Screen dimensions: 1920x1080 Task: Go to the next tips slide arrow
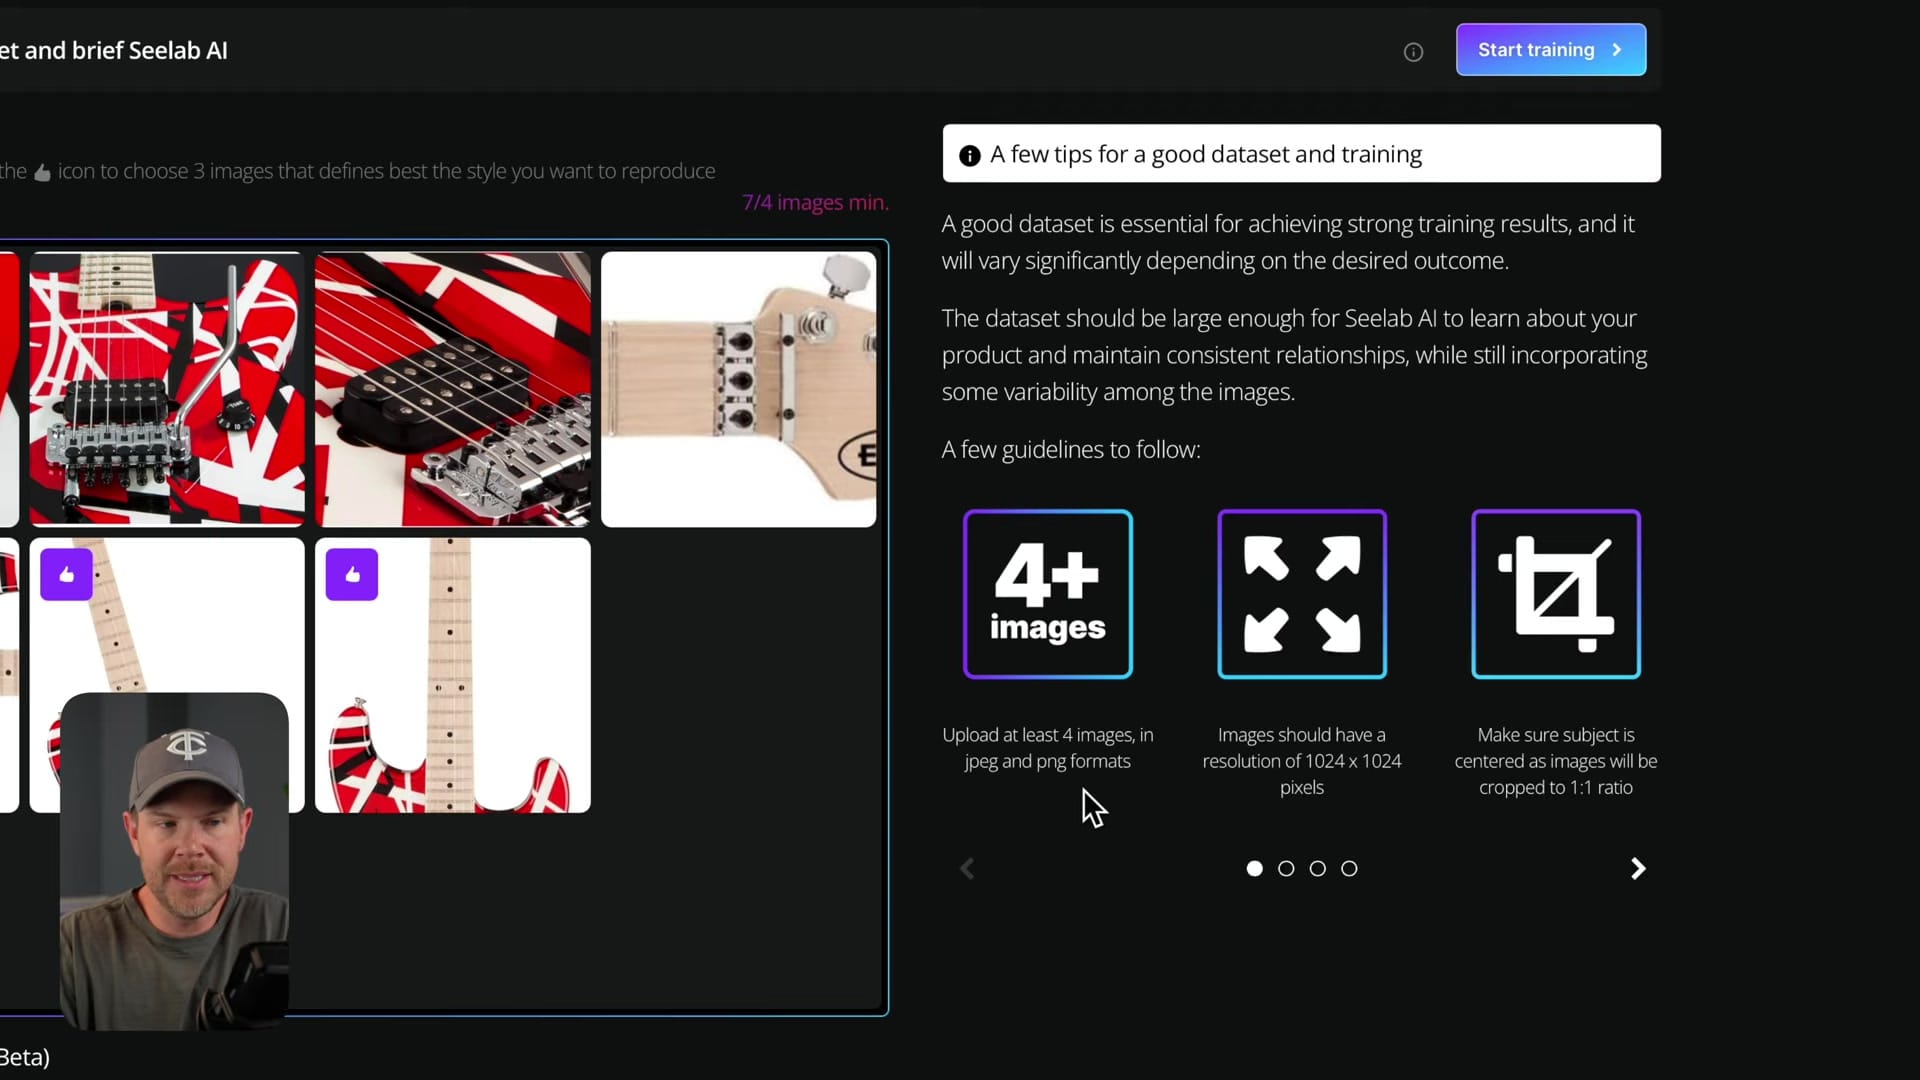1638,868
